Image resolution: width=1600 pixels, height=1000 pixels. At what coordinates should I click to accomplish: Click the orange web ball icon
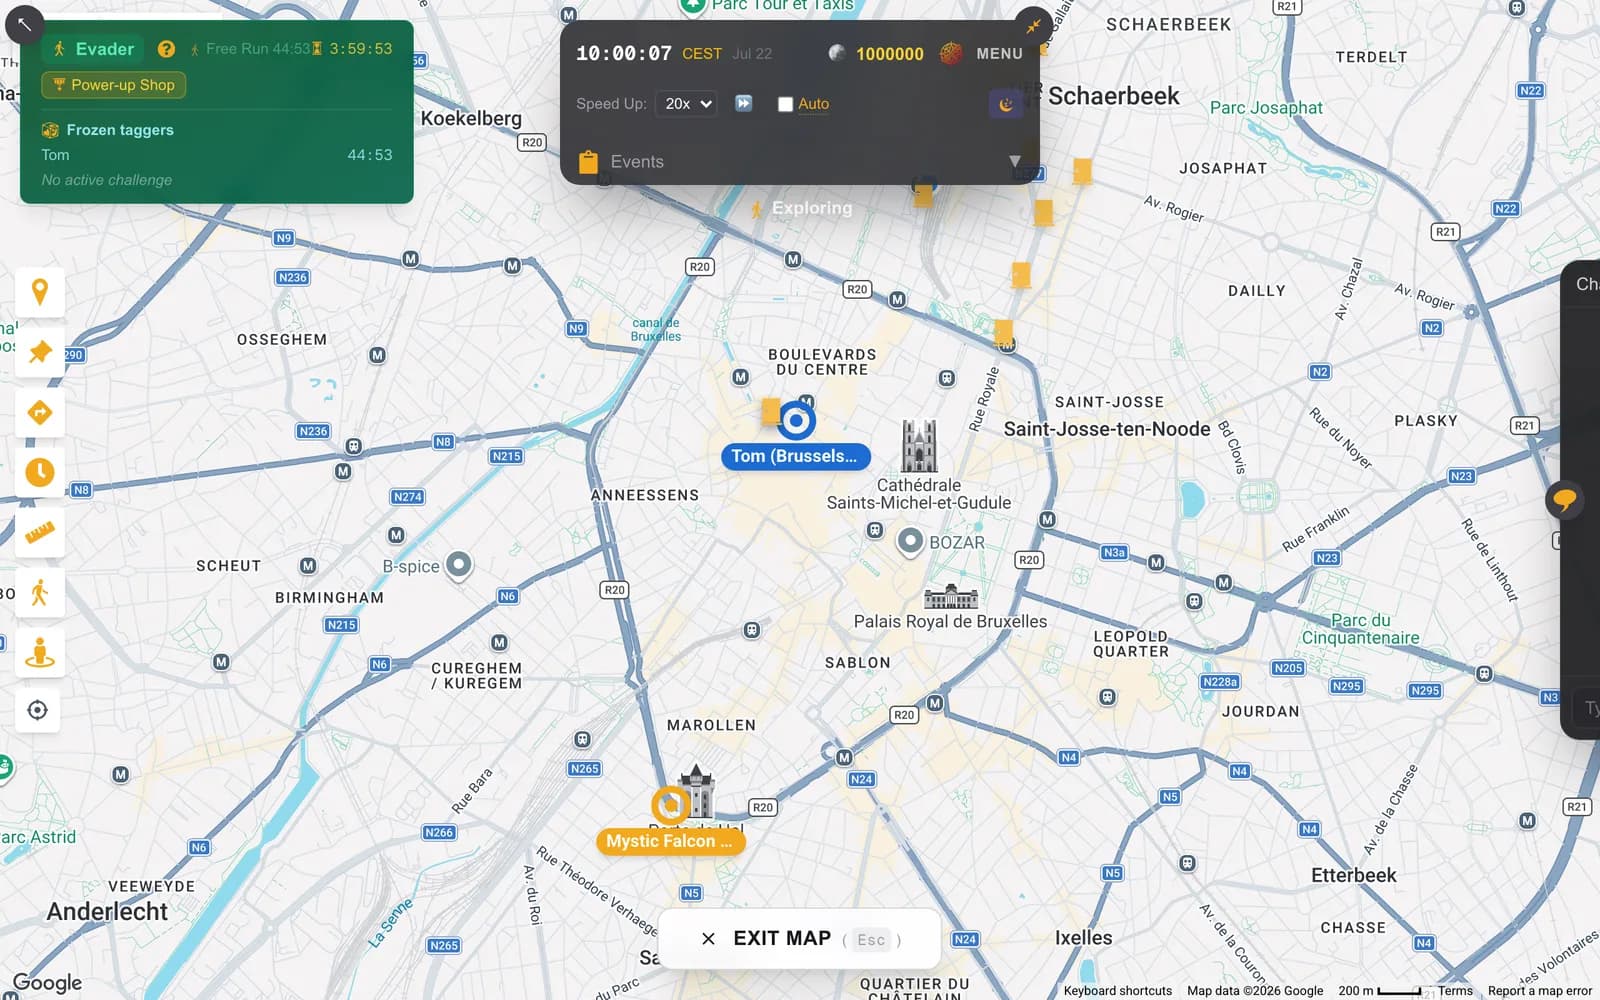951,53
